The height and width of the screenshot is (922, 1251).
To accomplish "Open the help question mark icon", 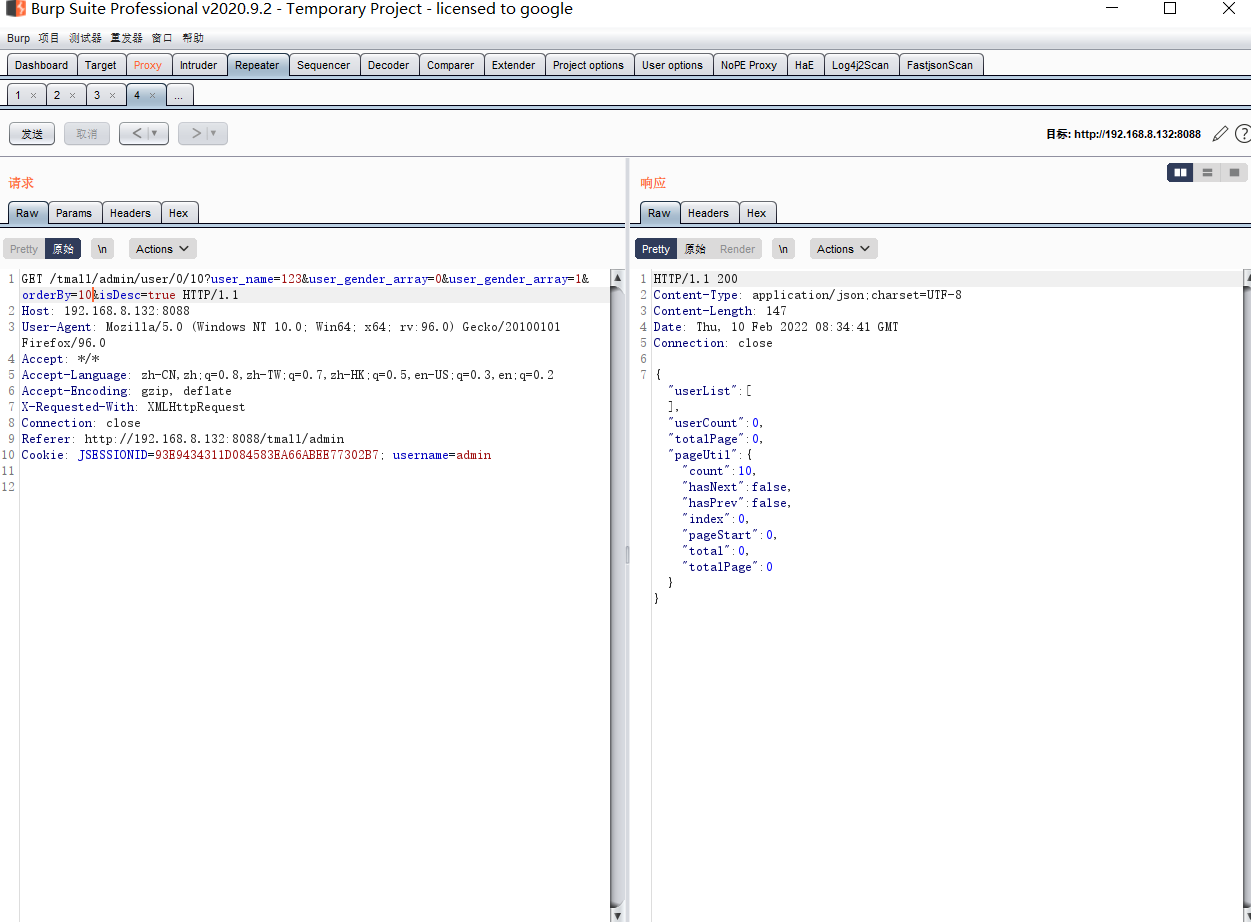I will coord(1243,133).
